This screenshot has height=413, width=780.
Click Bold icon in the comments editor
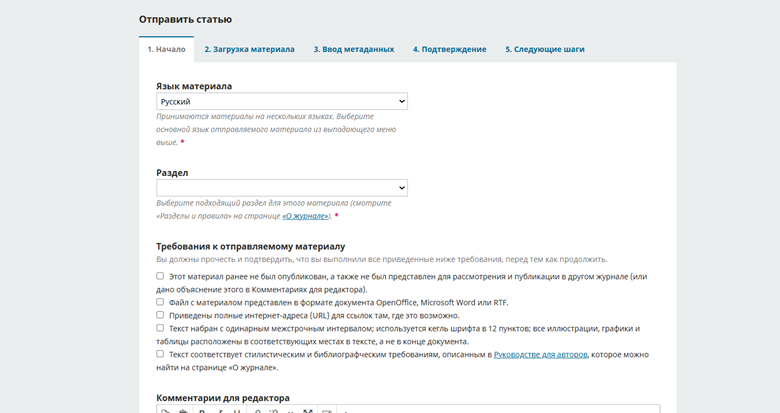[x=202, y=411]
